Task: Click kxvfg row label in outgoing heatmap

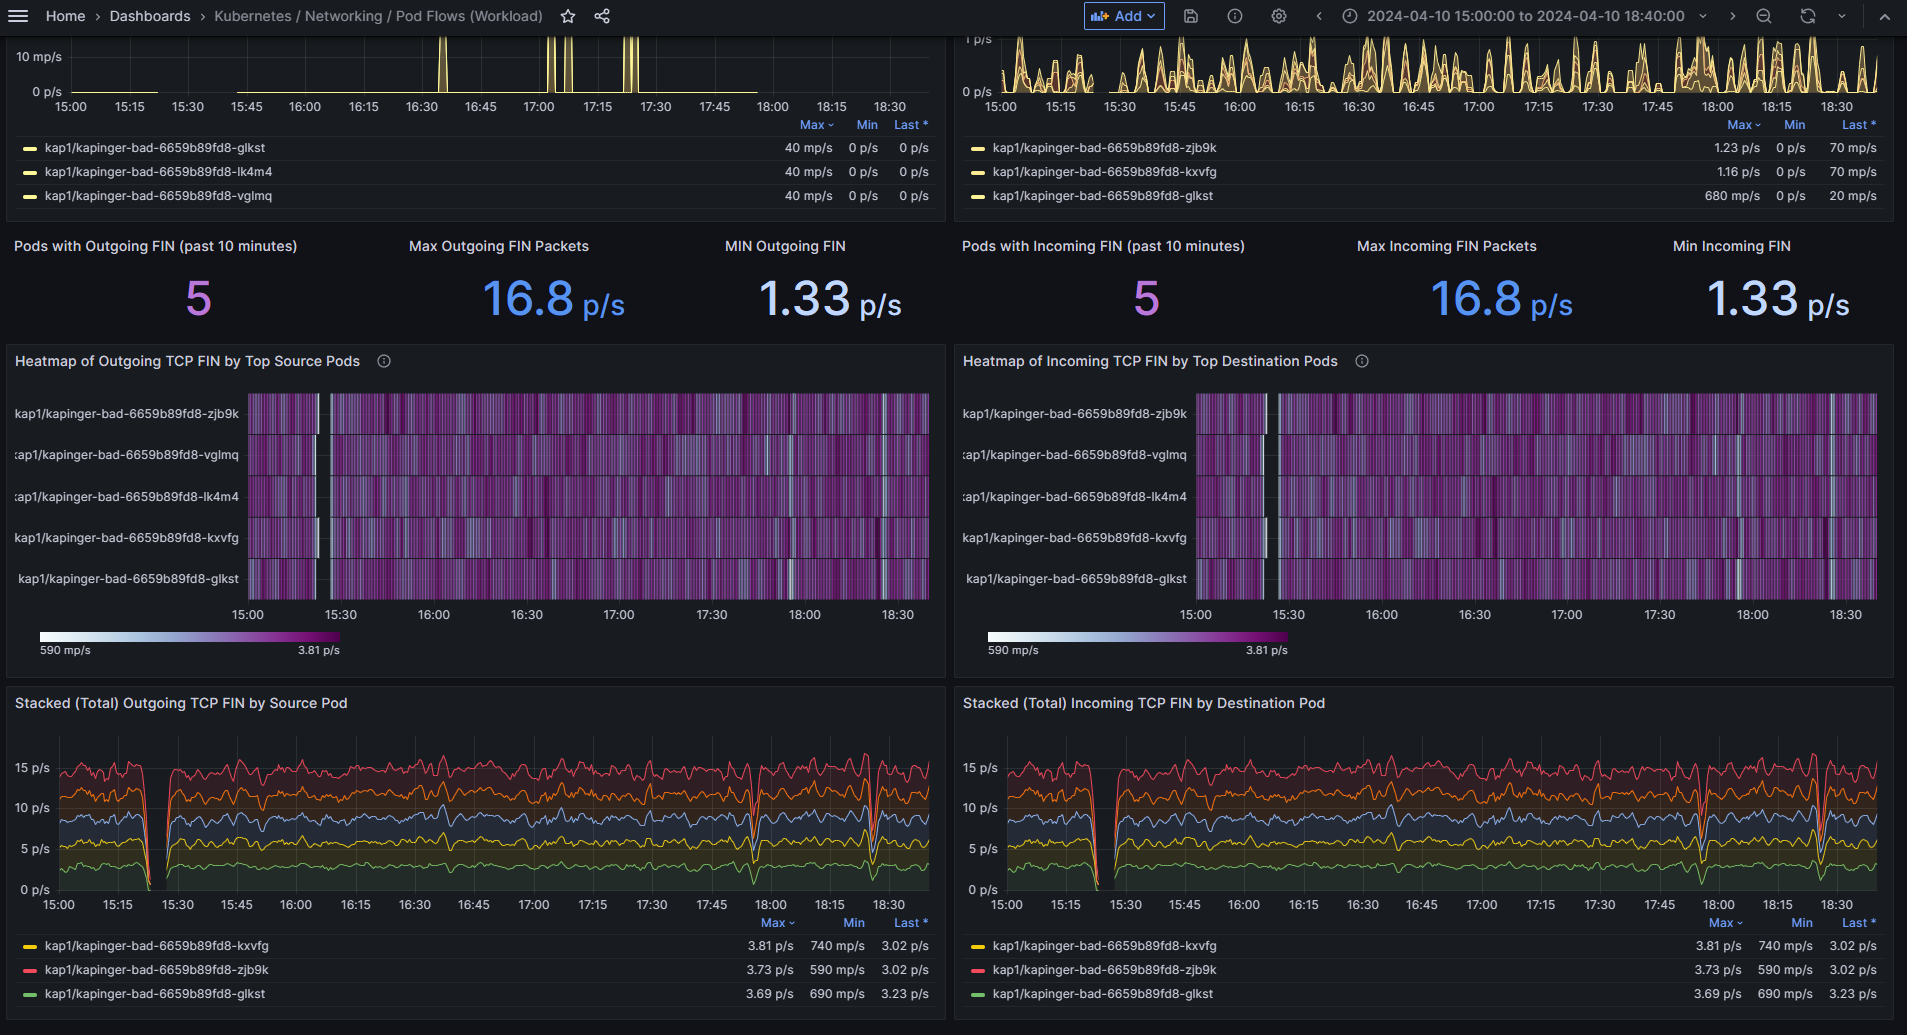Action: point(127,538)
